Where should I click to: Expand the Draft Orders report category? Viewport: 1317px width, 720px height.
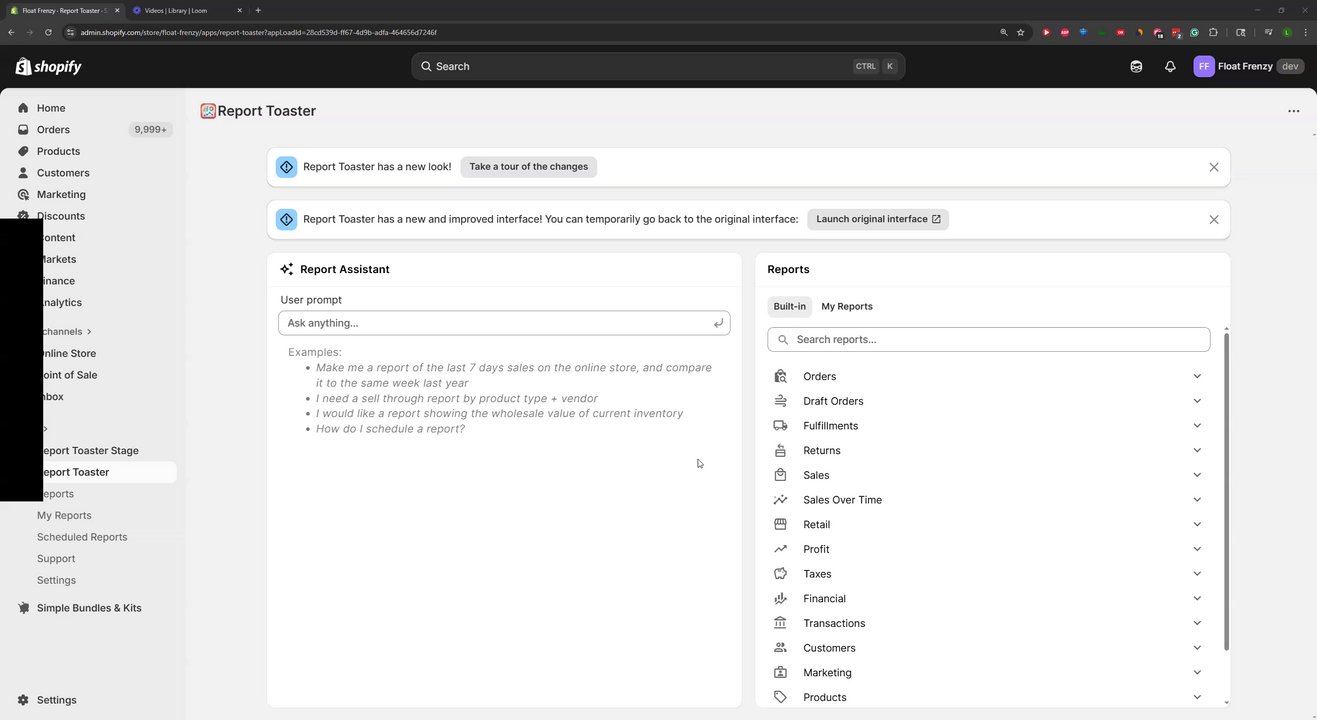pyautogui.click(x=1197, y=401)
